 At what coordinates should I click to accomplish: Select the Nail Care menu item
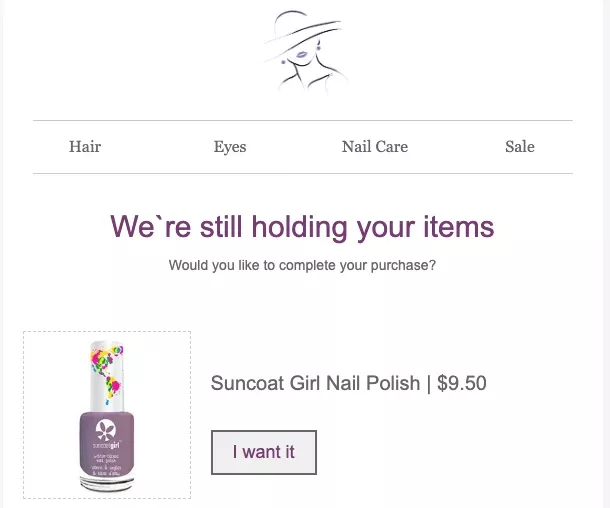375,147
